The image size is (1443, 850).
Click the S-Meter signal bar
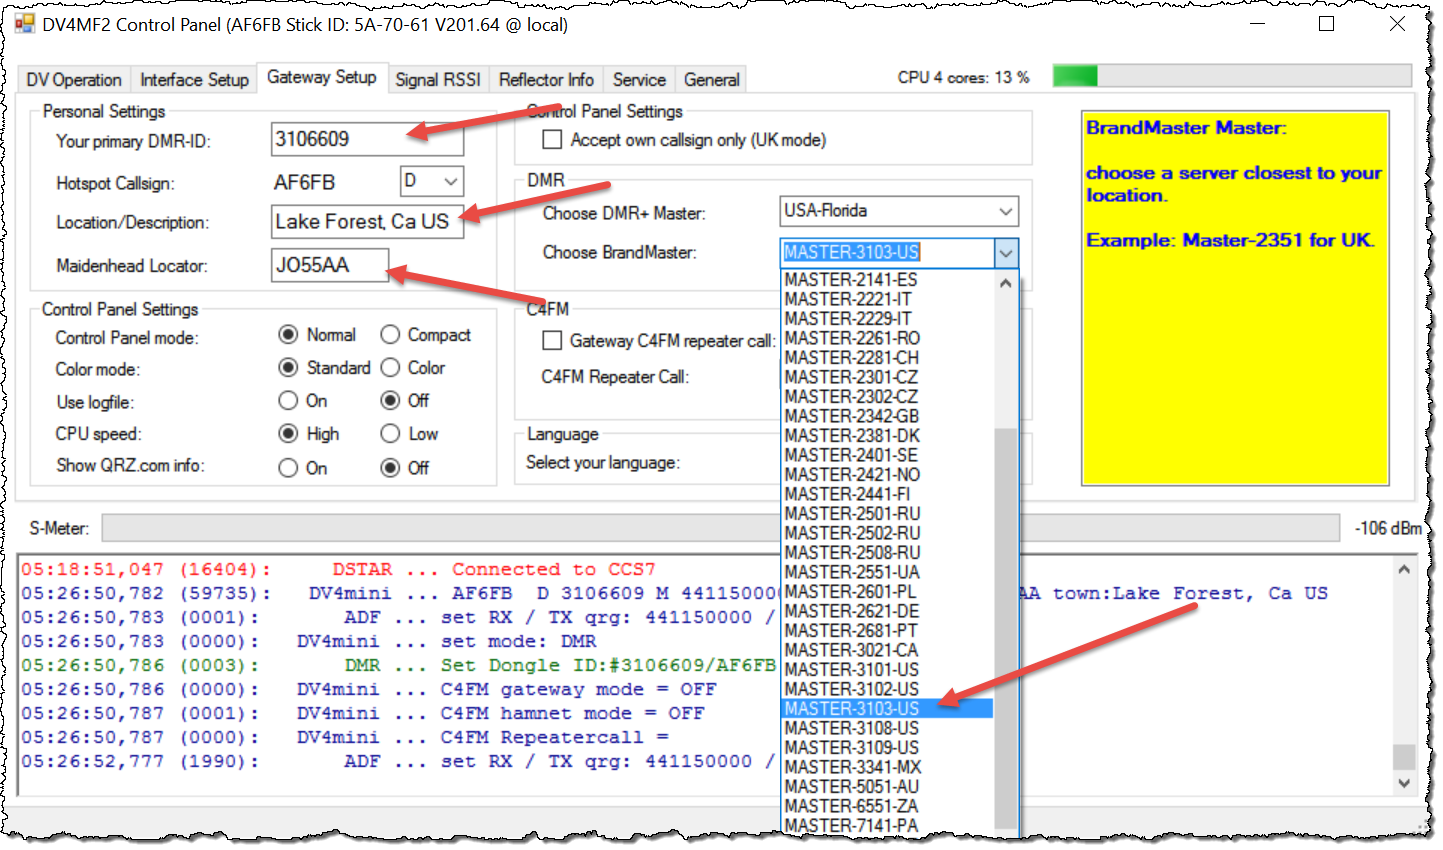pyautogui.click(x=720, y=528)
